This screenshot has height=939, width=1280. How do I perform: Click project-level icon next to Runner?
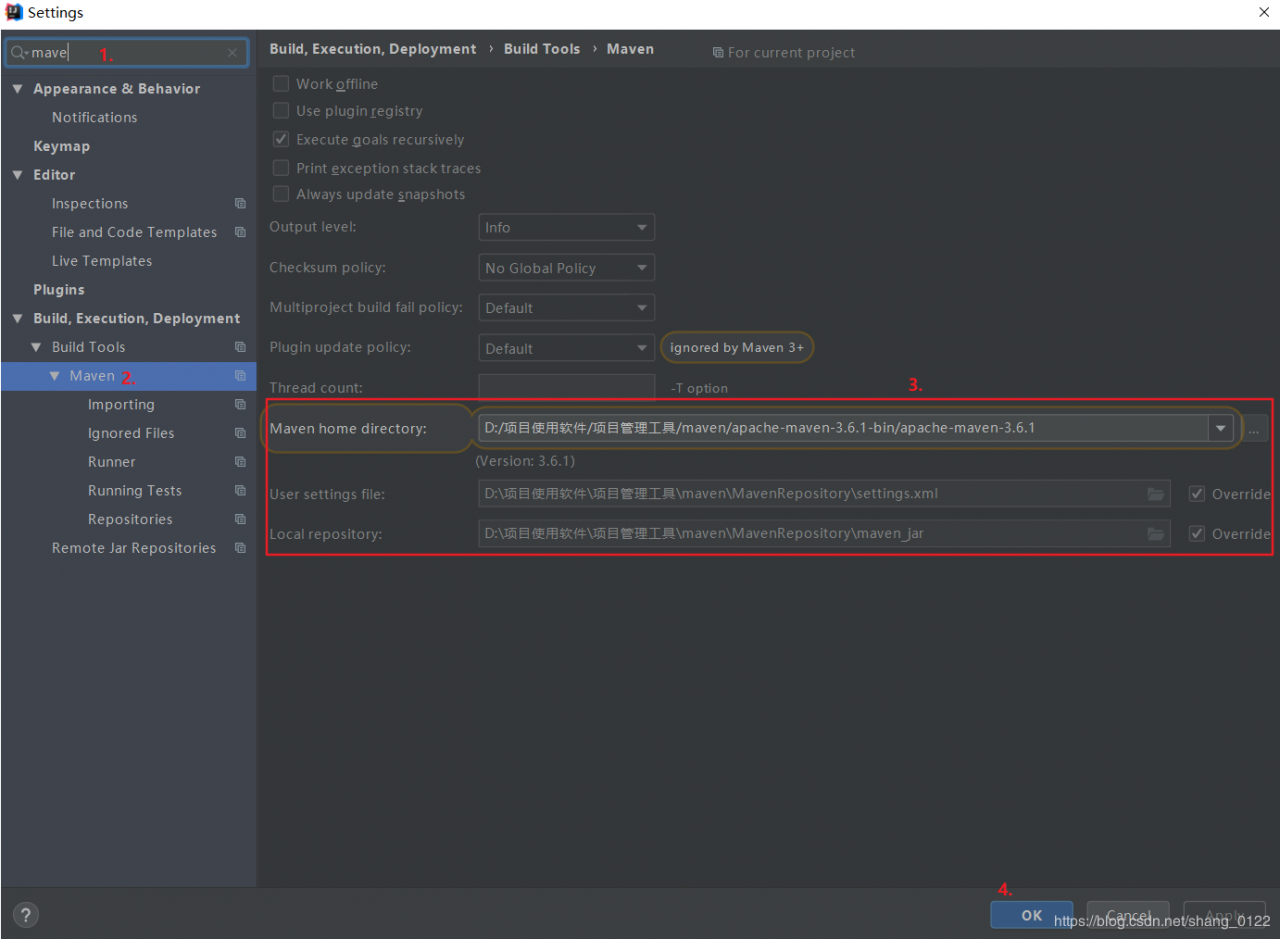click(240, 462)
